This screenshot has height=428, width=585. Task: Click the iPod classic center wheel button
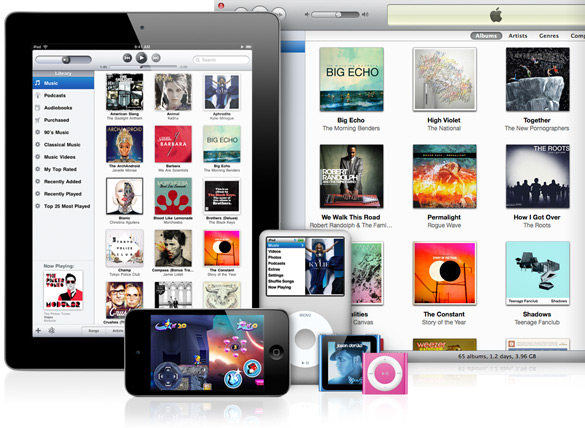pyautogui.click(x=305, y=338)
